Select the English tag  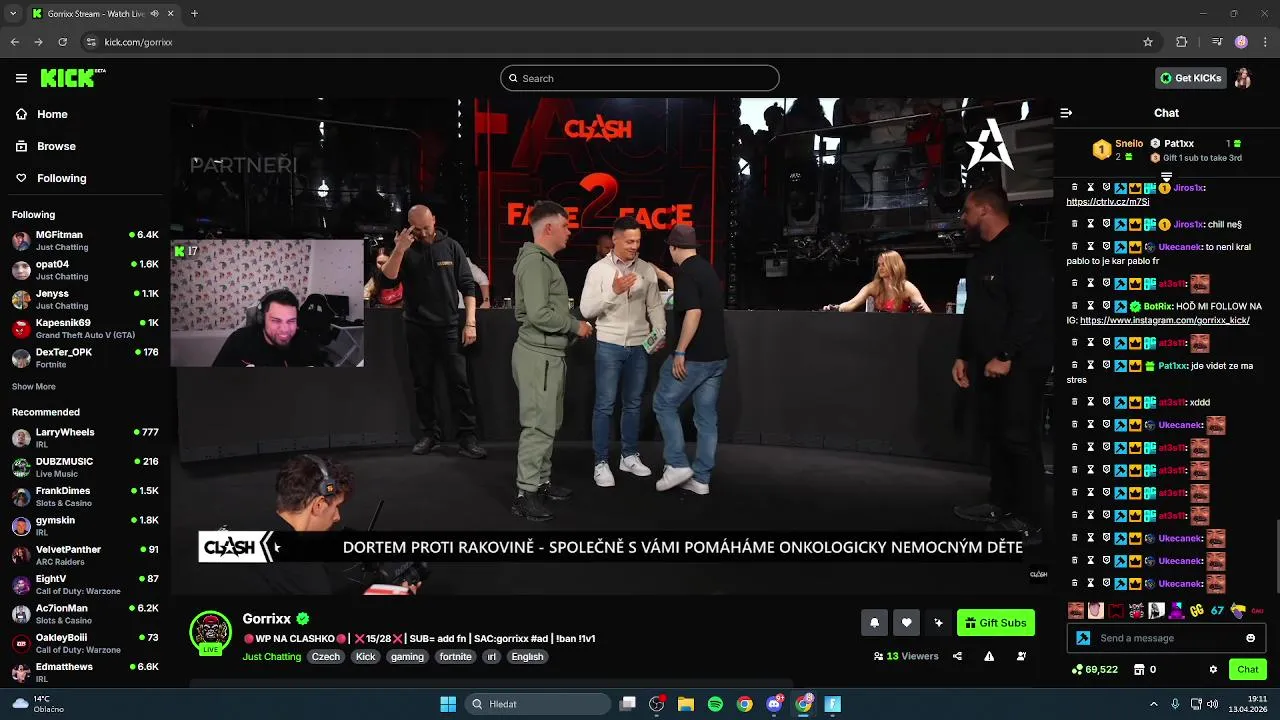pyautogui.click(x=527, y=657)
